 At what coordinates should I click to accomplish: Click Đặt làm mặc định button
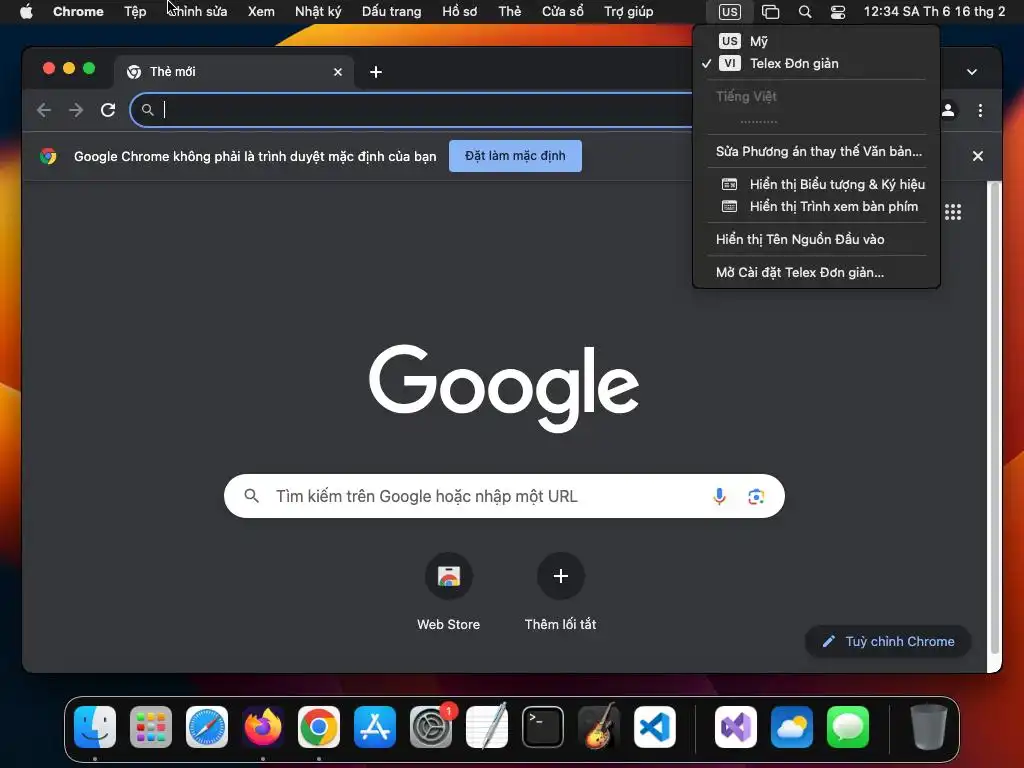515,156
